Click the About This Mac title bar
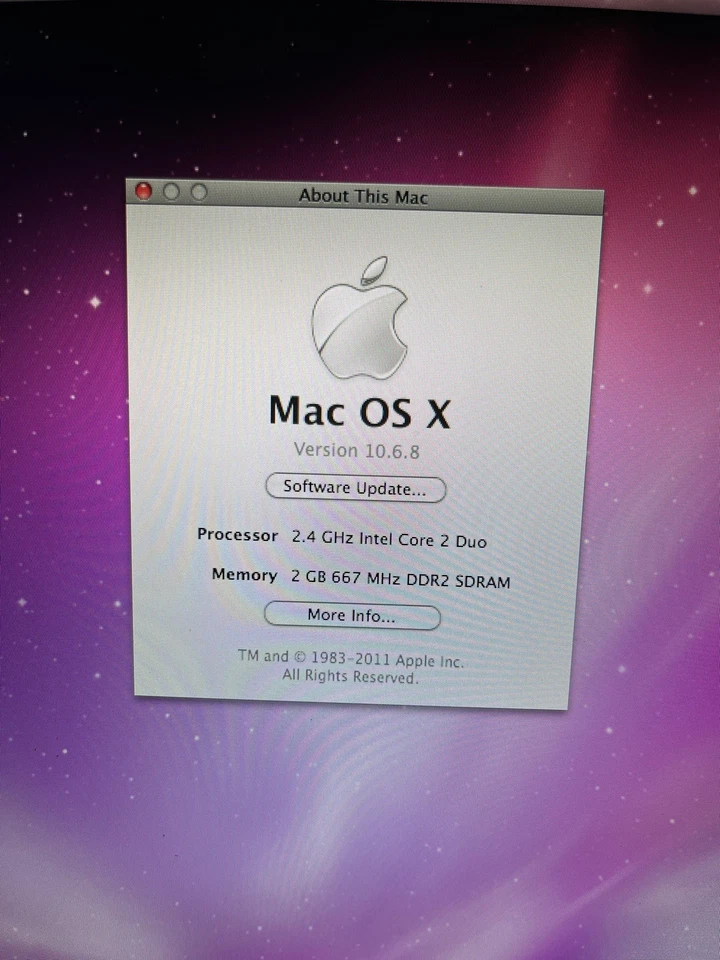 (364, 197)
